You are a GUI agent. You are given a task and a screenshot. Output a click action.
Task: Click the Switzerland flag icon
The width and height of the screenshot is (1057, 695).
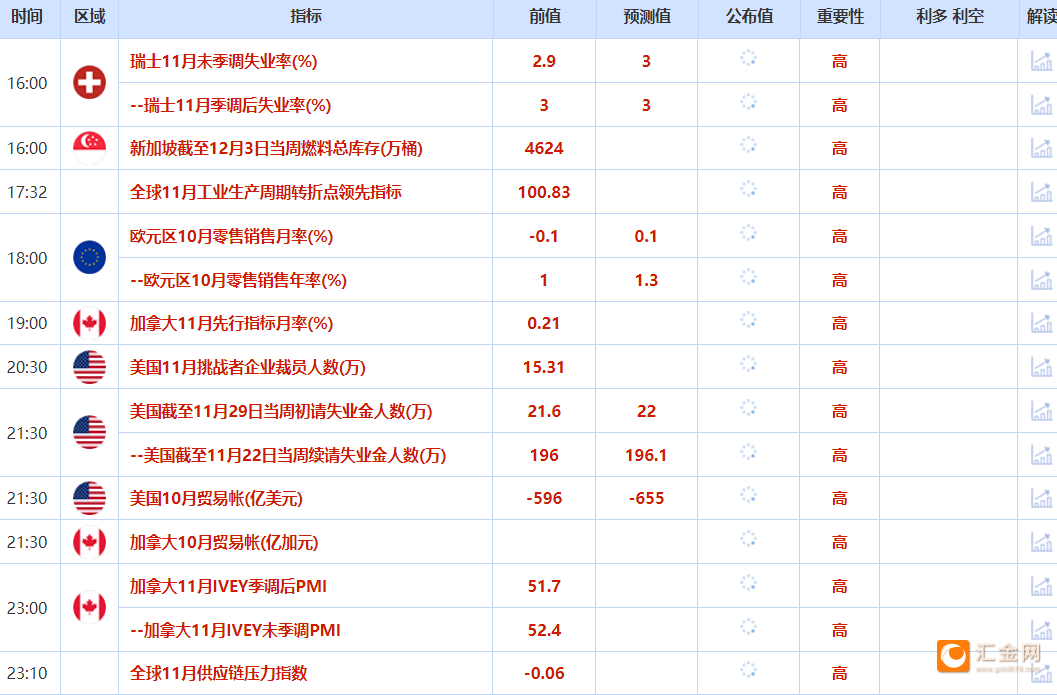88,83
